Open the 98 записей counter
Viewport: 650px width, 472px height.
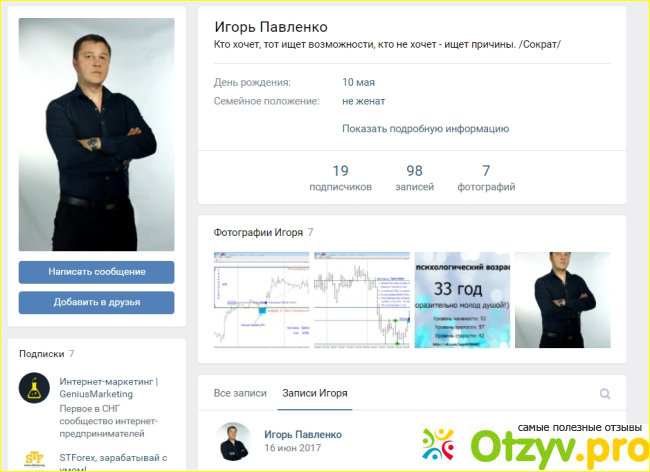click(x=415, y=178)
